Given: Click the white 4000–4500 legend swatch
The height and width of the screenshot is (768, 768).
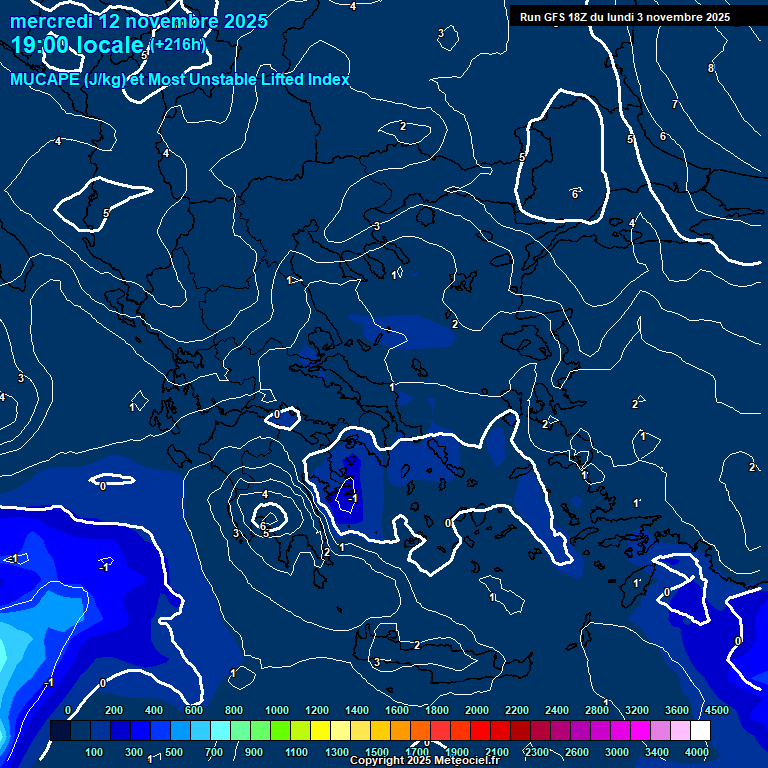Looking at the screenshot, I should tap(700, 730).
